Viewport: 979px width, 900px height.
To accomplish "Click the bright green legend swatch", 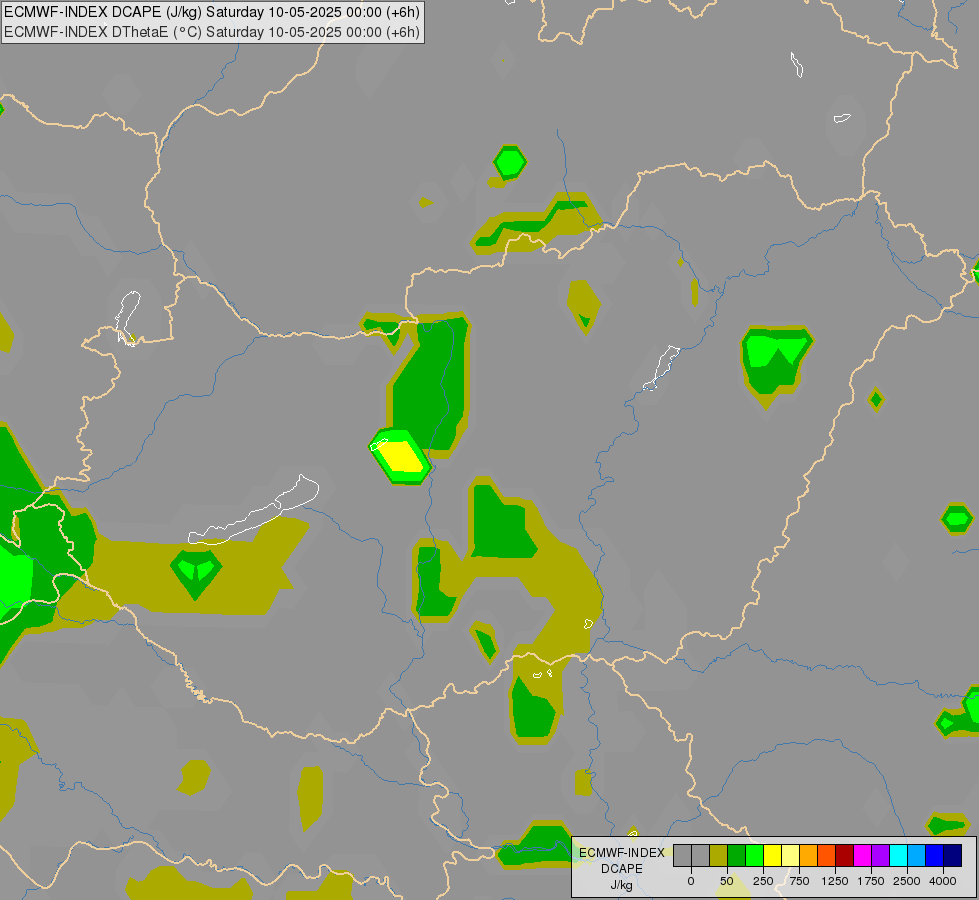I will 755,856.
